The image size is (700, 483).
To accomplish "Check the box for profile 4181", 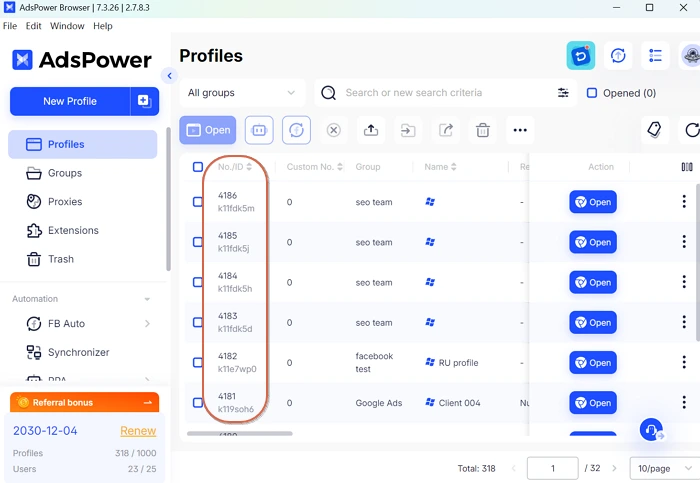I will click(198, 403).
